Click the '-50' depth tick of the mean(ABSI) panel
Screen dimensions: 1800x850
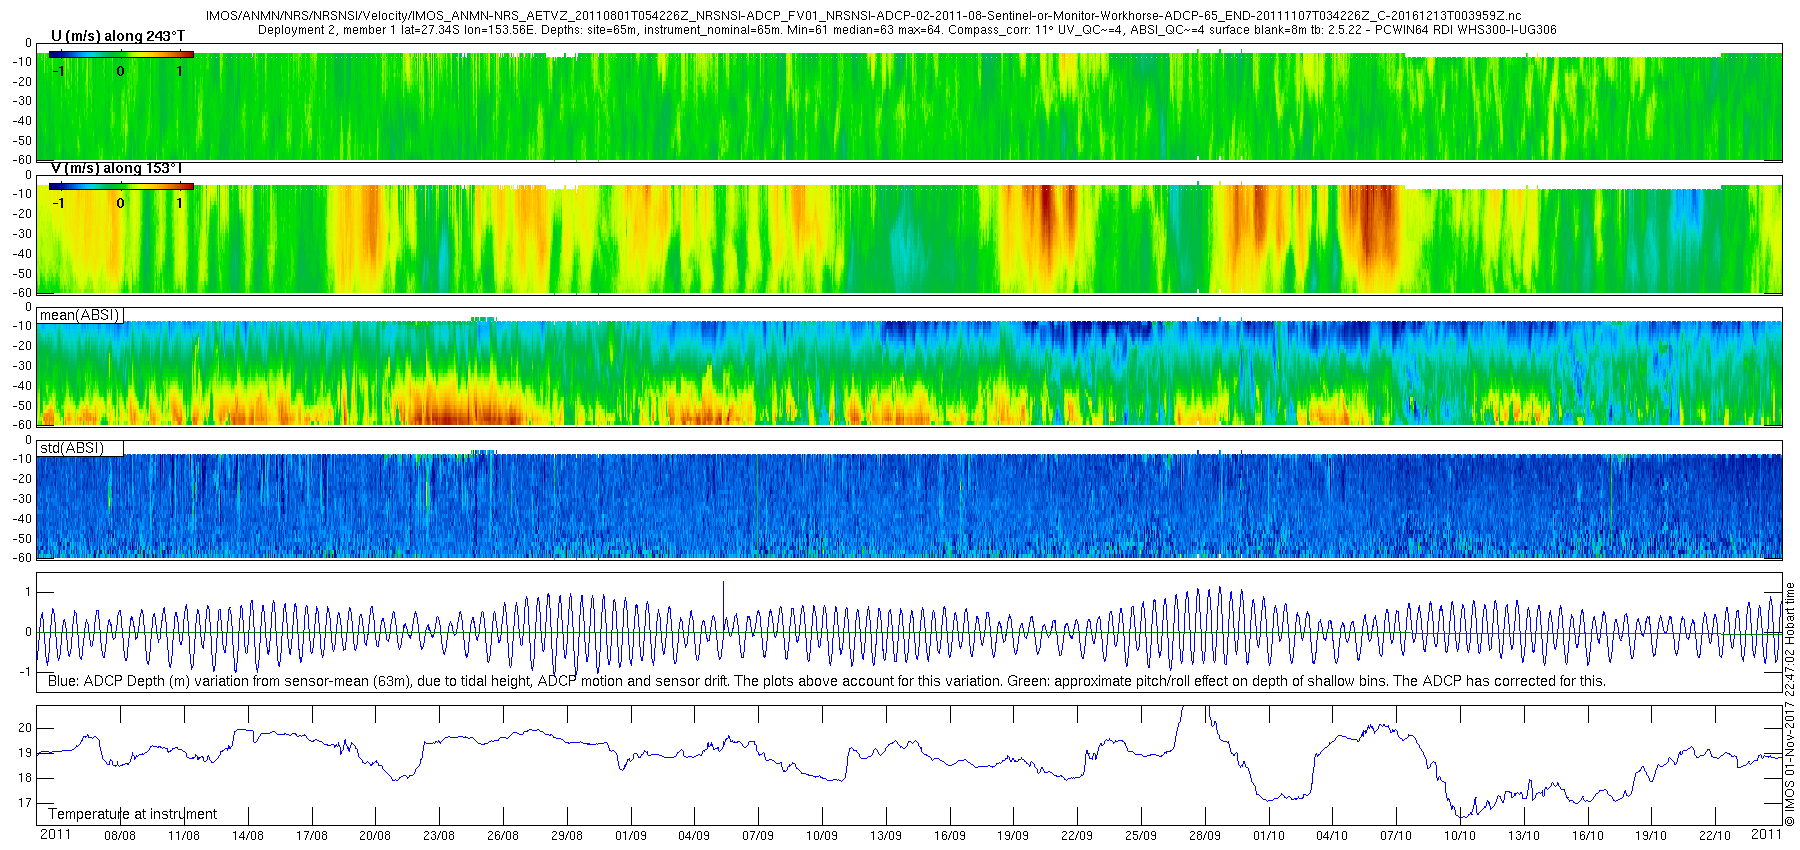click(x=22, y=406)
